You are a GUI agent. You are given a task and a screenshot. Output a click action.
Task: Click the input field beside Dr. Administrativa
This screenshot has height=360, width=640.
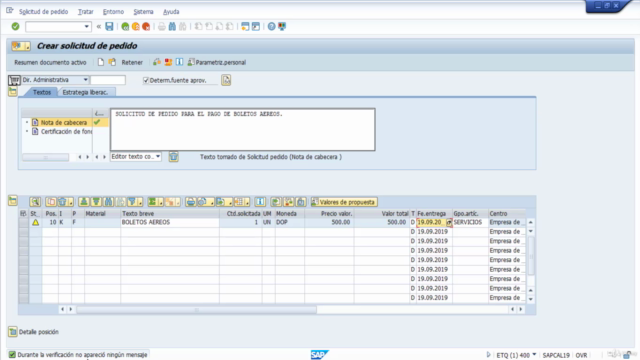click(x=108, y=80)
